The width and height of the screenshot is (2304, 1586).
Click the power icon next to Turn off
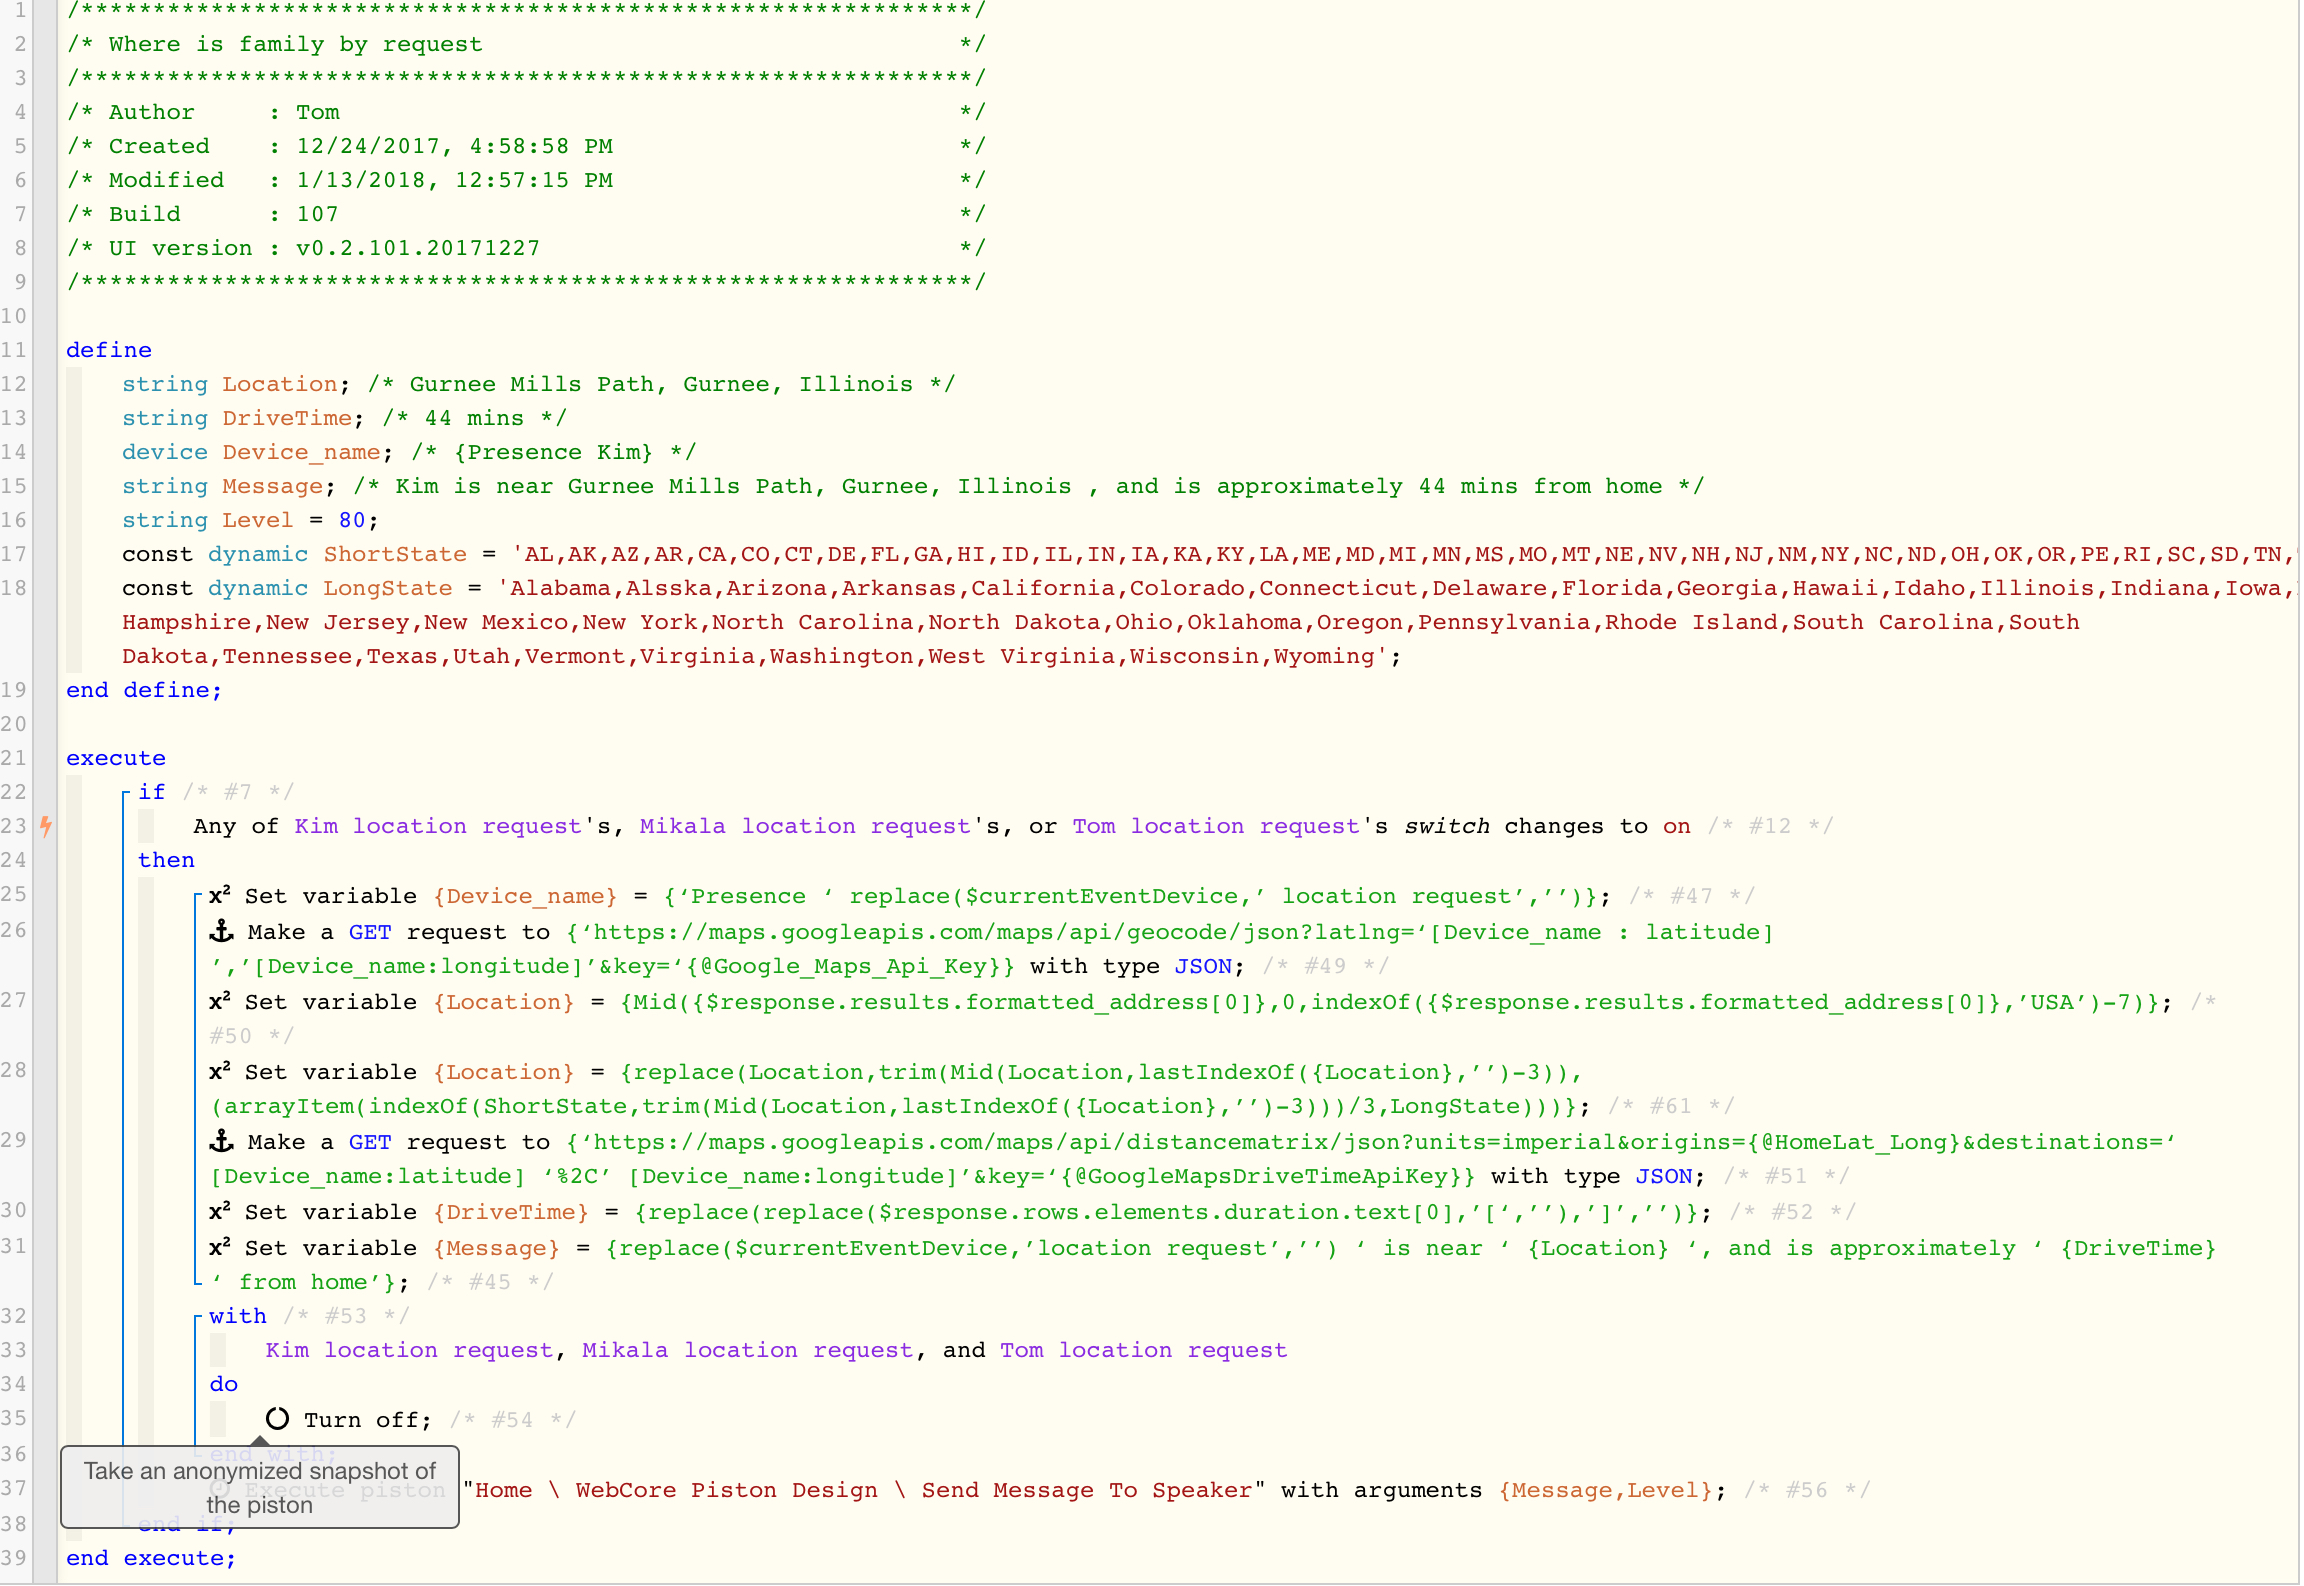[x=277, y=1419]
